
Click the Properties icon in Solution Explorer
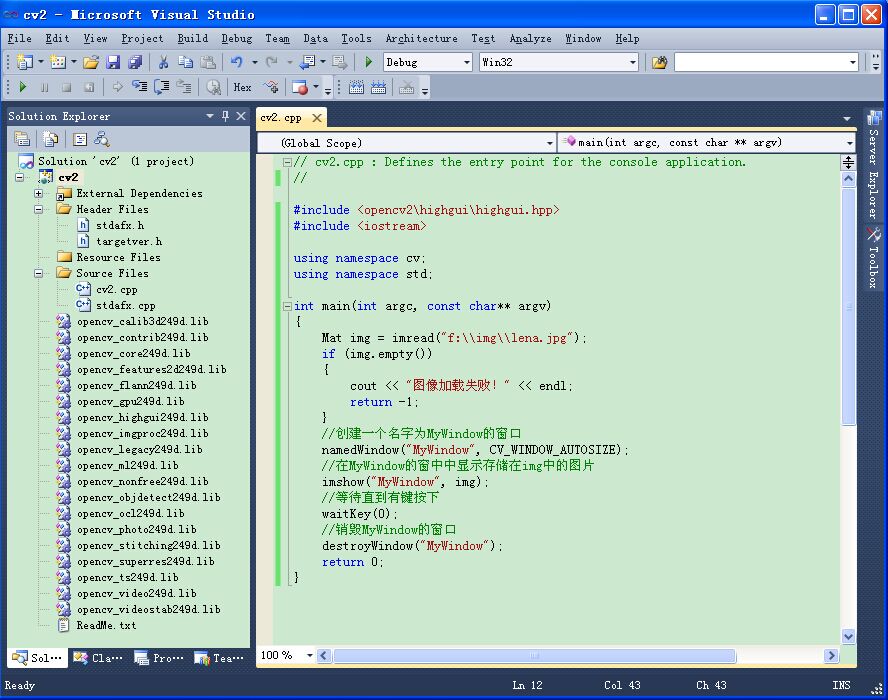click(22, 139)
